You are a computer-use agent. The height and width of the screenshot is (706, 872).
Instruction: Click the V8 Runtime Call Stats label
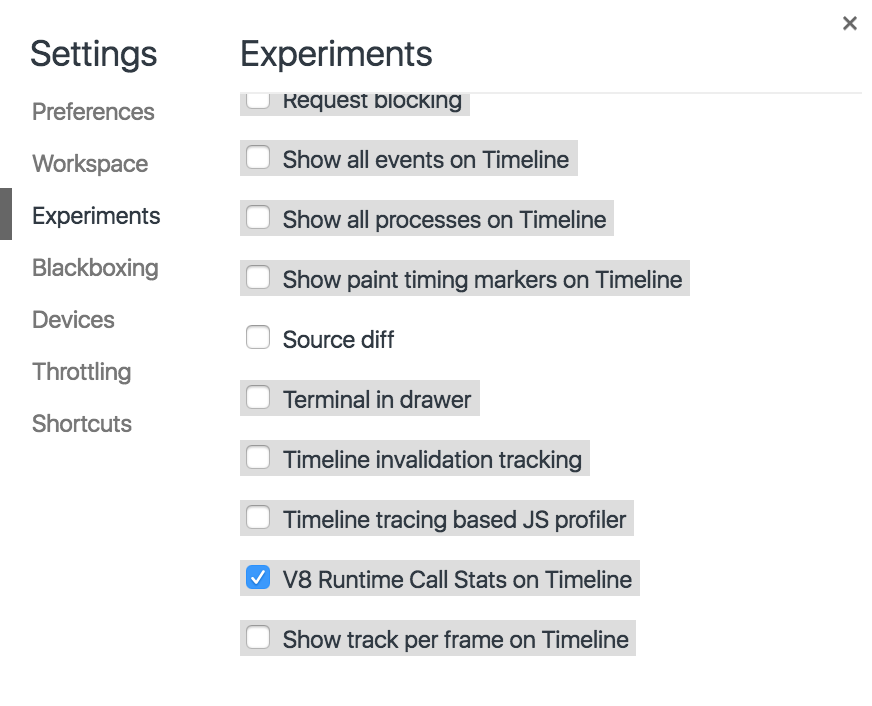tap(457, 580)
